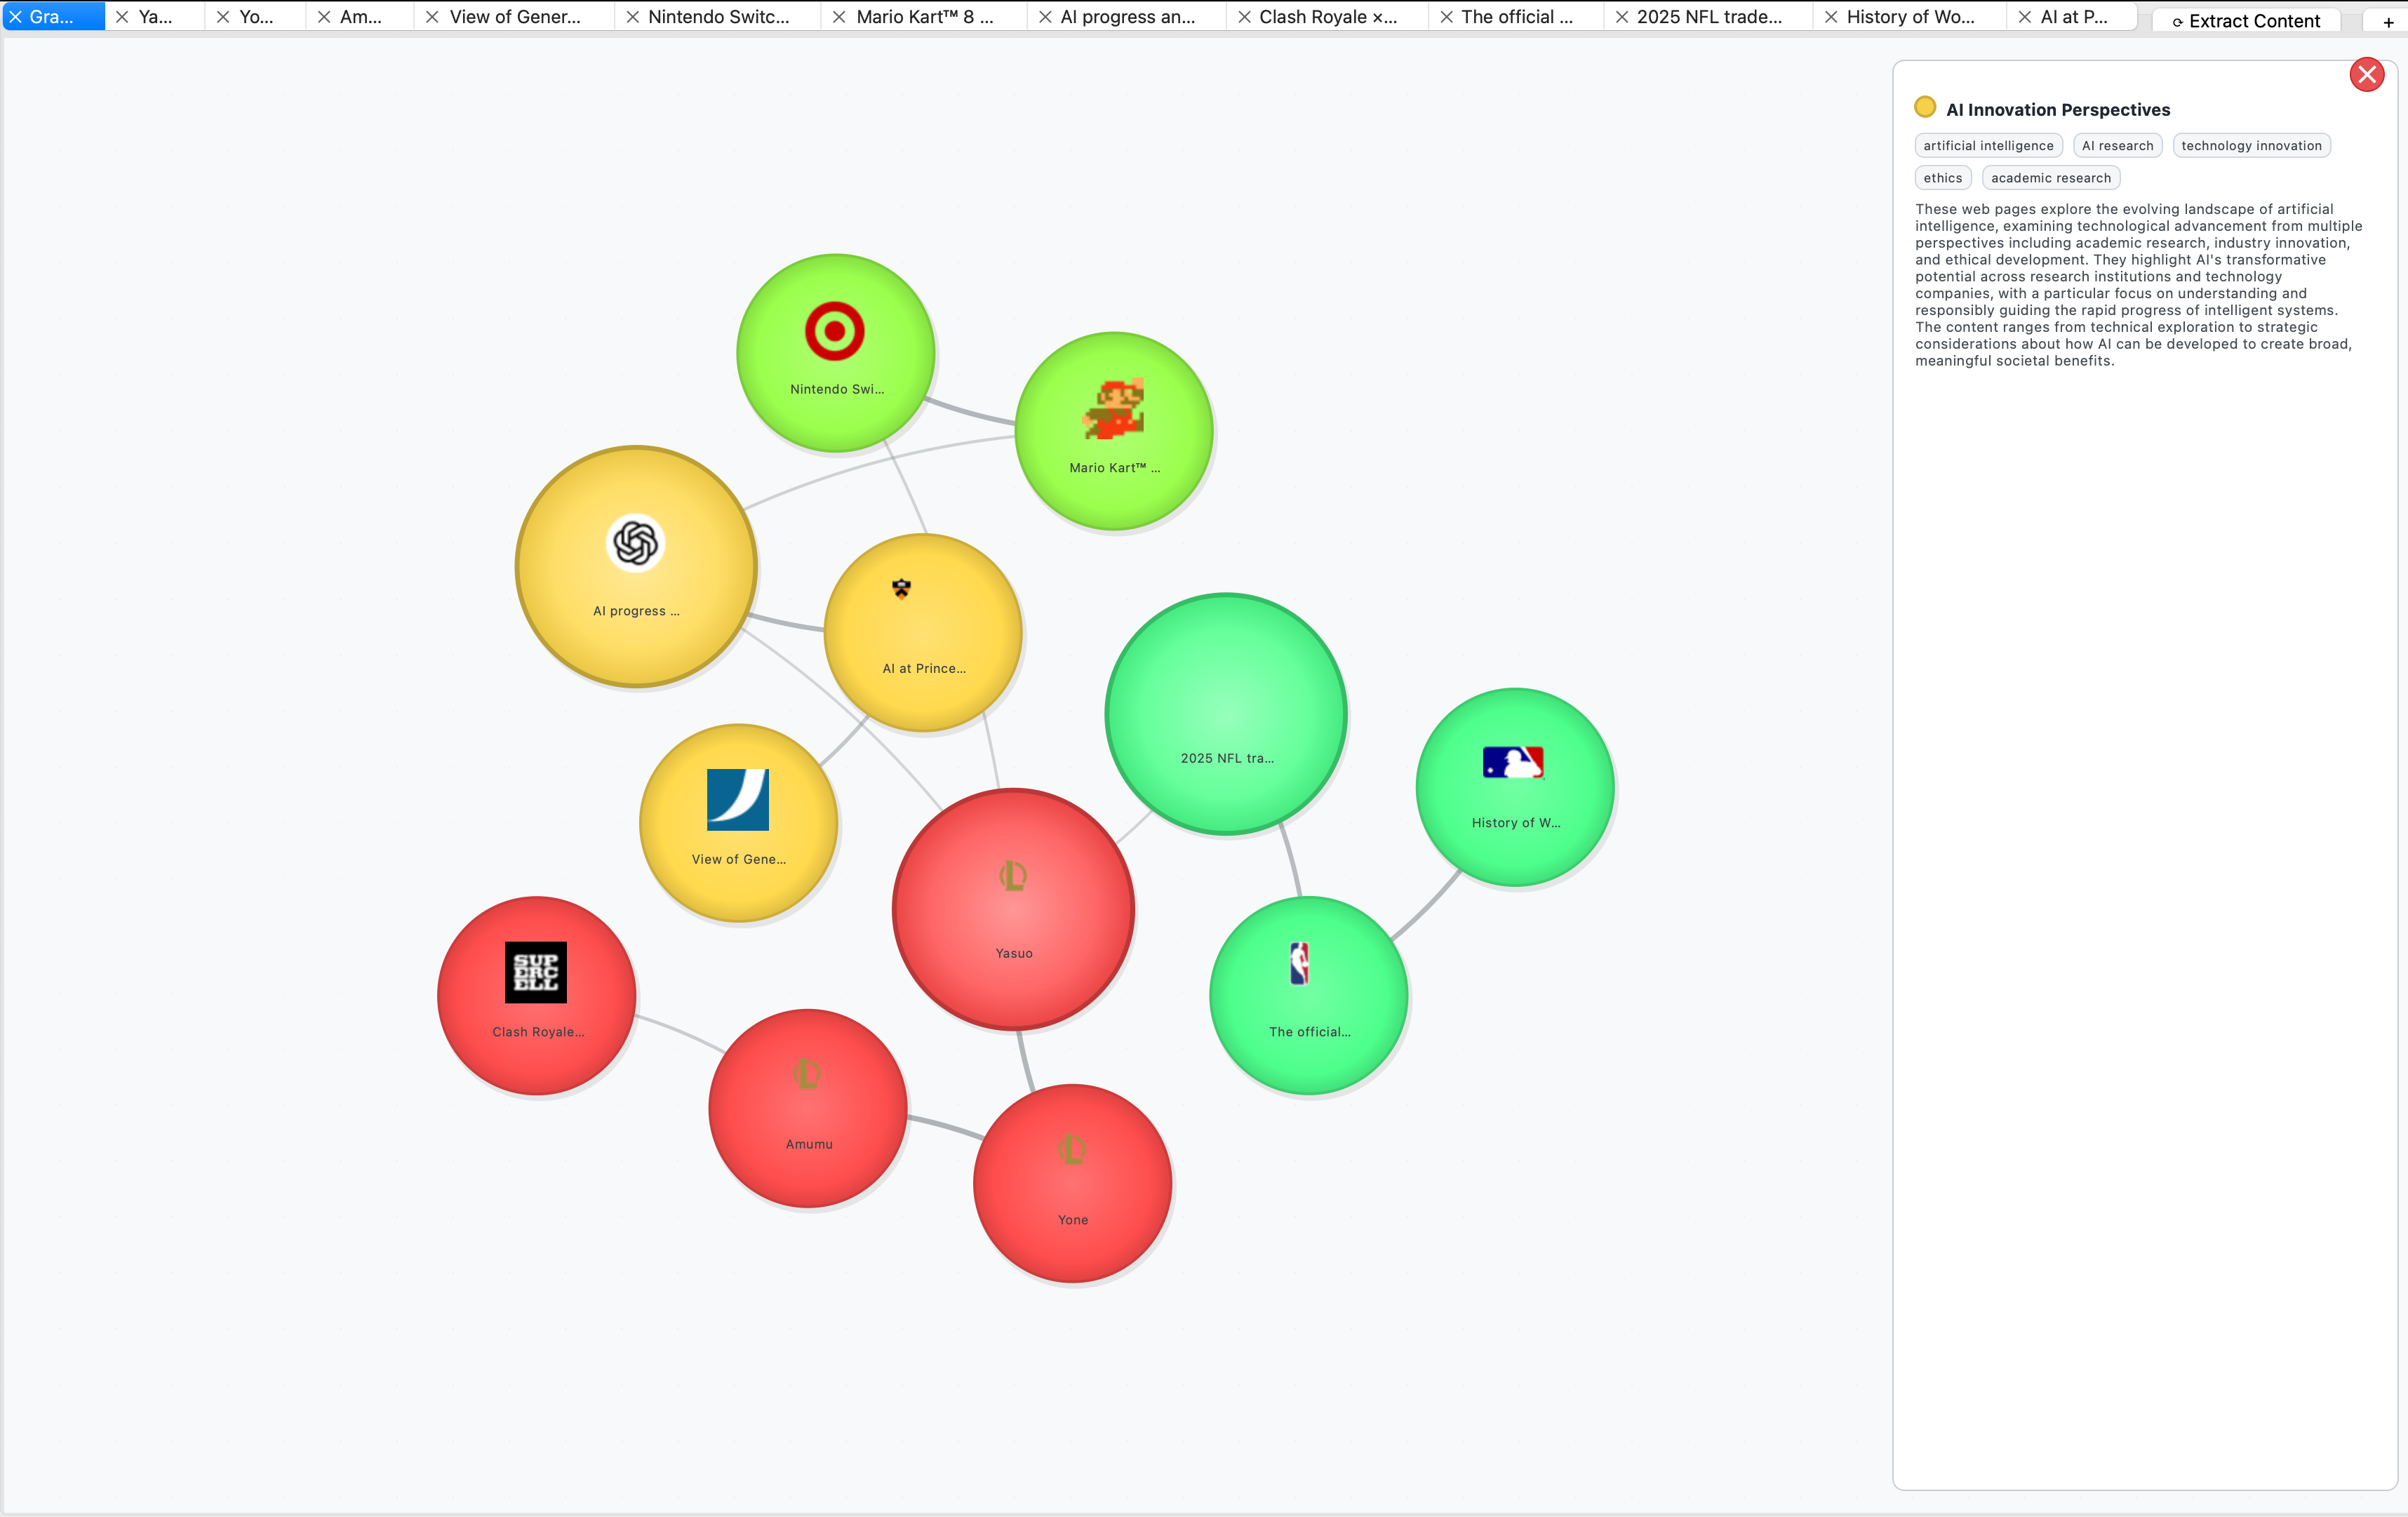Screen dimensions: 2408x1517
Task: Click the OpenAI logo in AI progress node
Action: 635,543
